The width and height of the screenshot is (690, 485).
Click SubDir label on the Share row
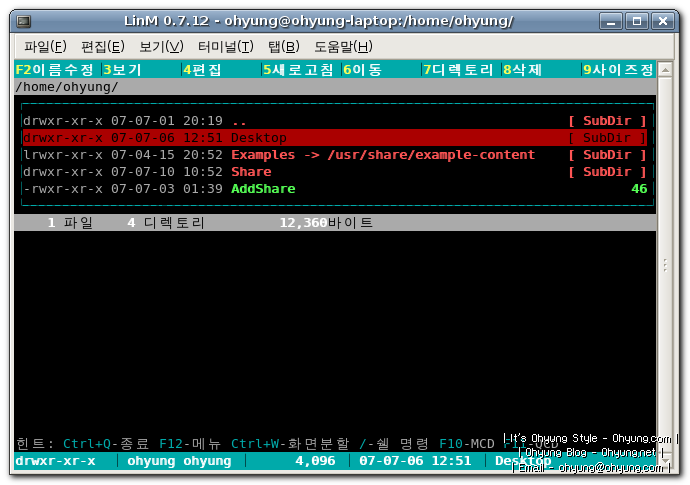(x=607, y=172)
